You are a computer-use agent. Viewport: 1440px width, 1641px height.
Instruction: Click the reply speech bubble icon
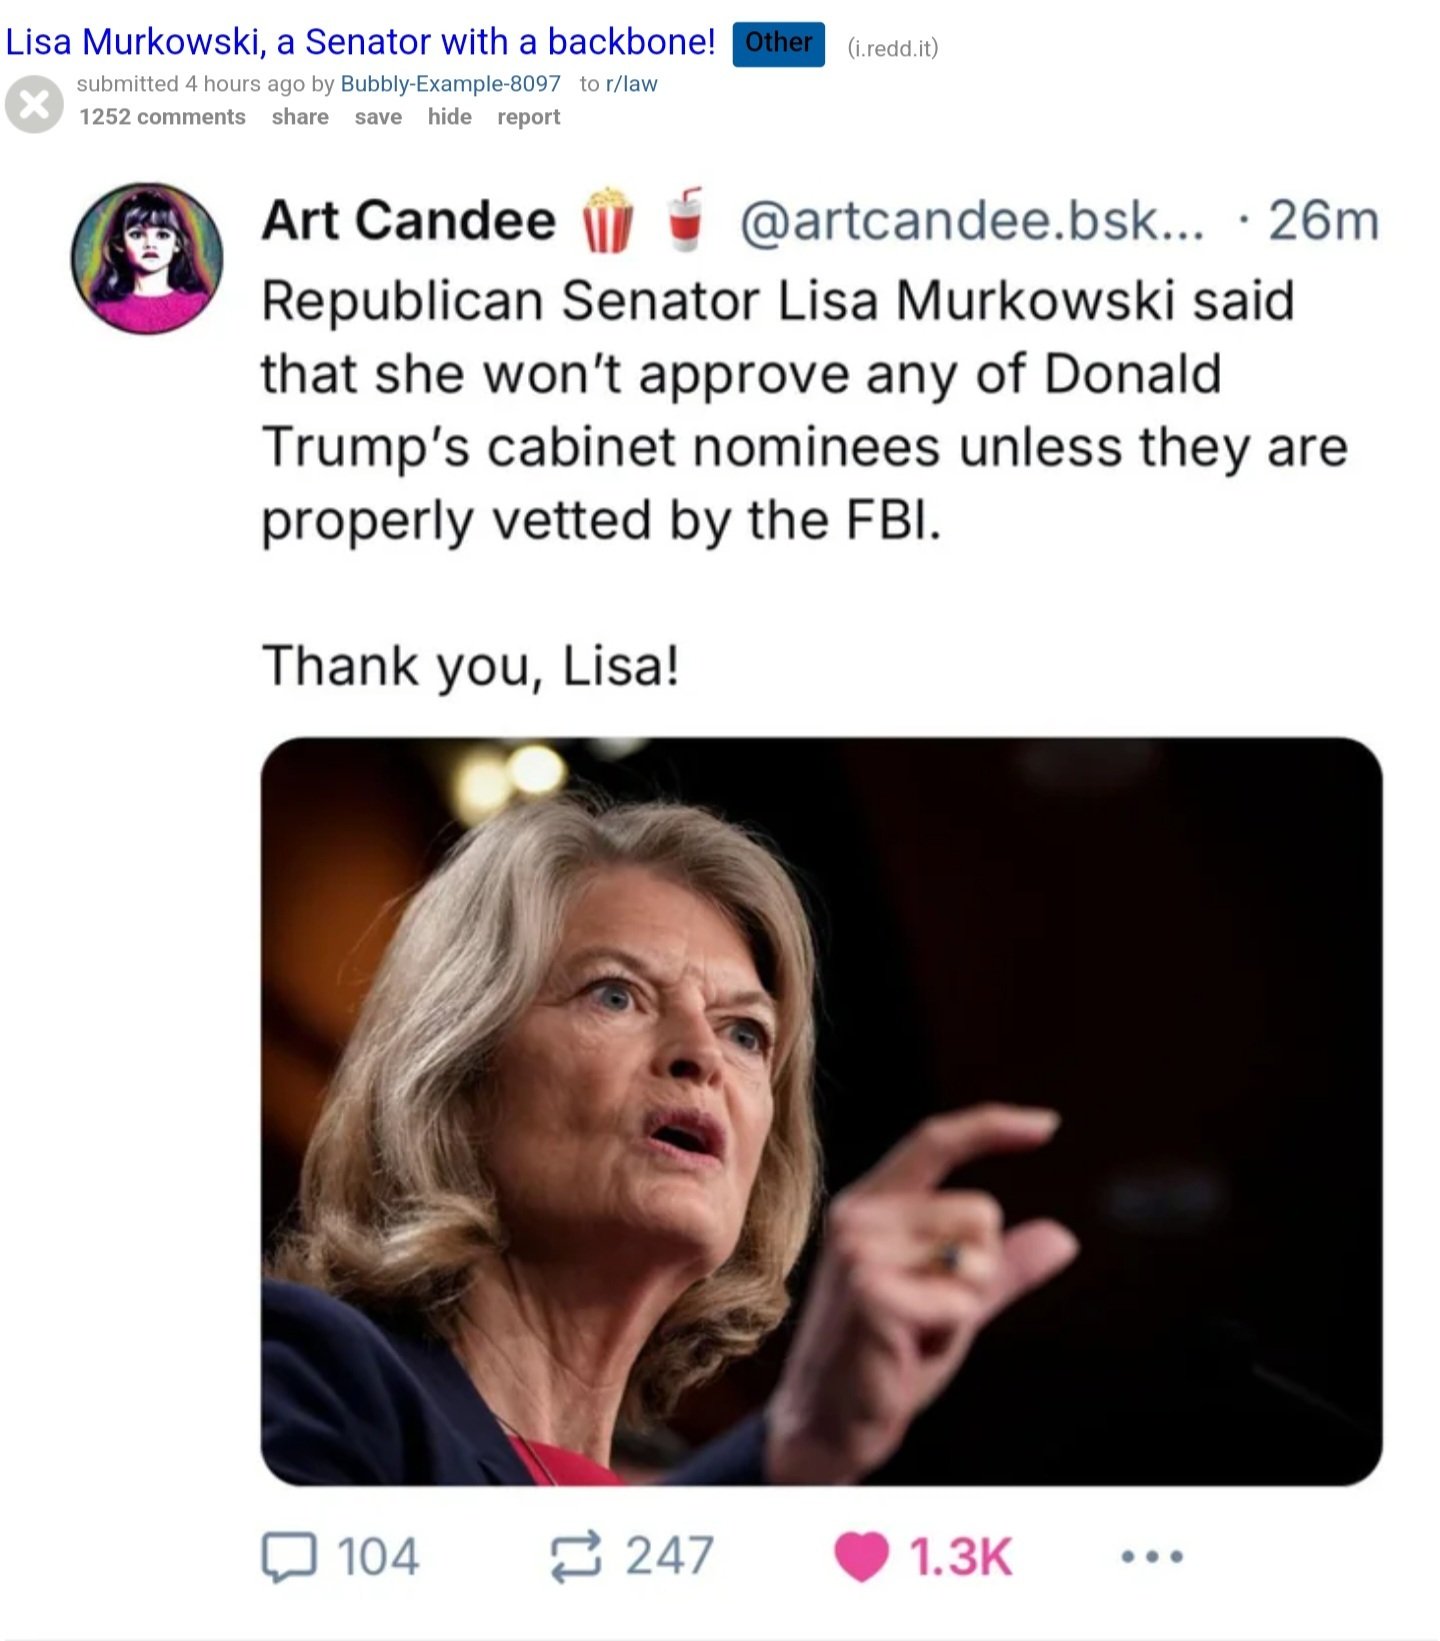(x=289, y=1556)
